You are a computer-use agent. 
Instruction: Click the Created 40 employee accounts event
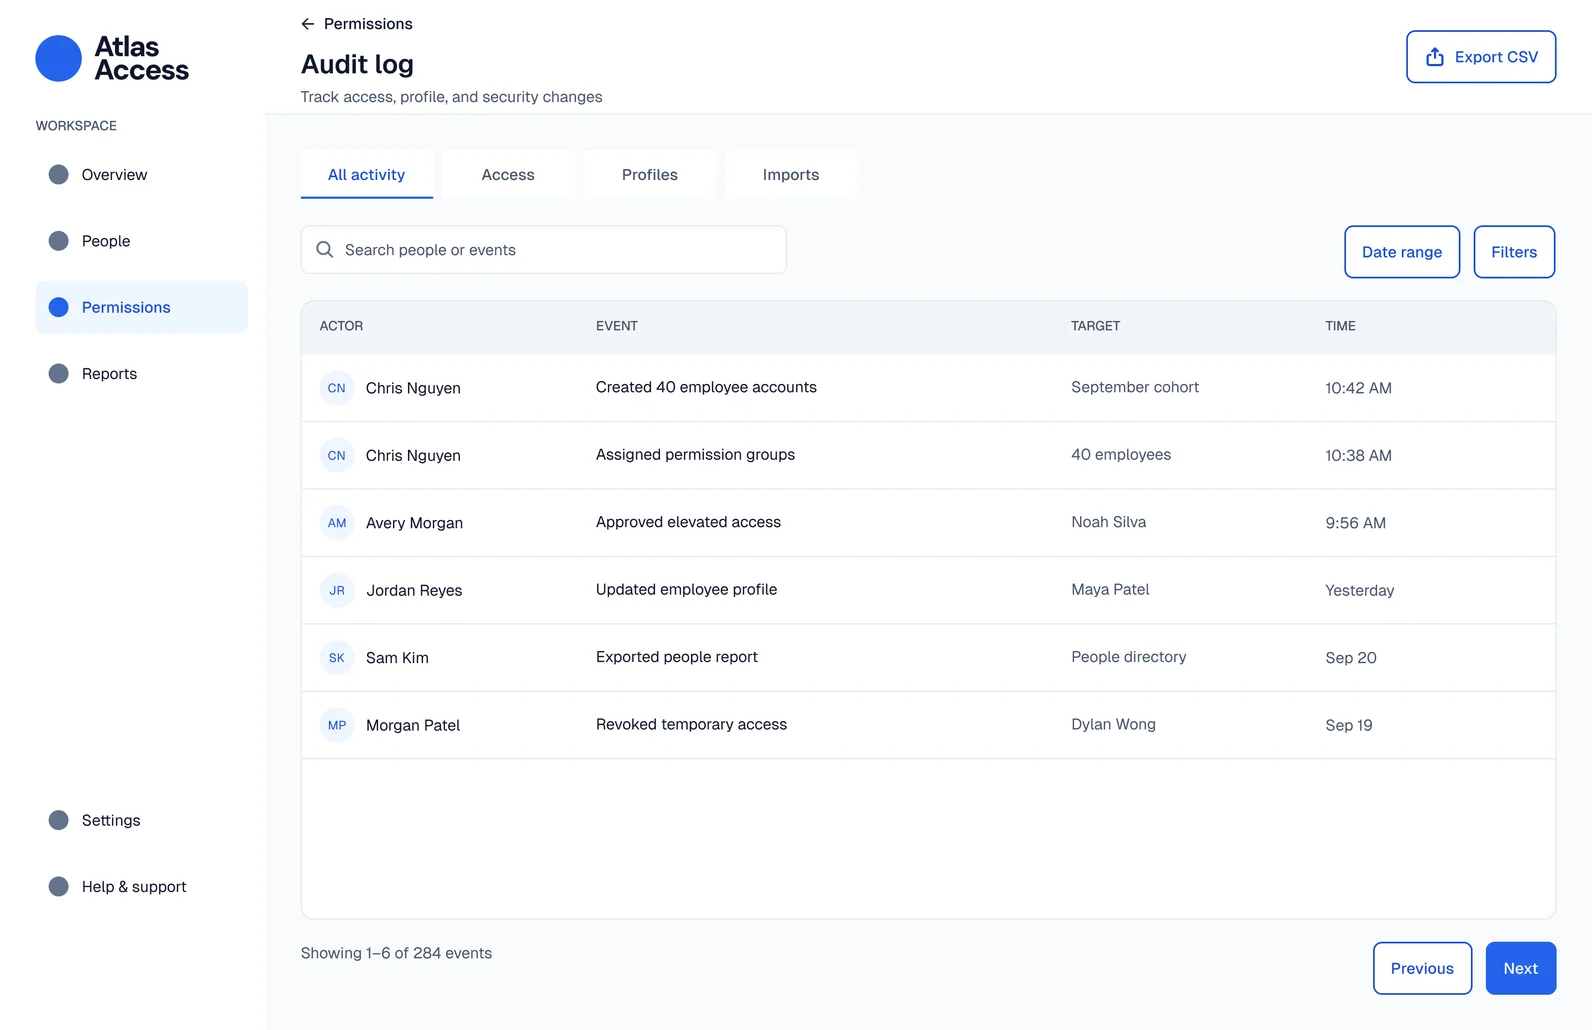click(x=706, y=387)
